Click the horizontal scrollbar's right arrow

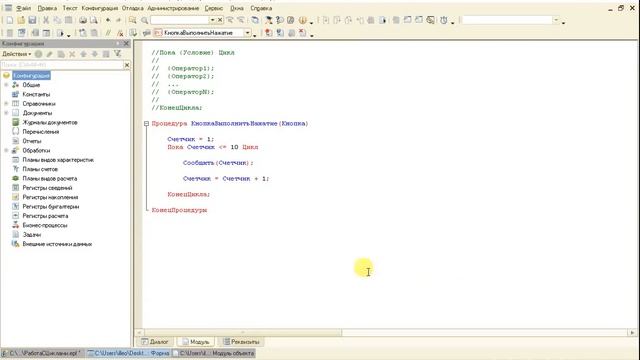pyautogui.click(x=632, y=333)
